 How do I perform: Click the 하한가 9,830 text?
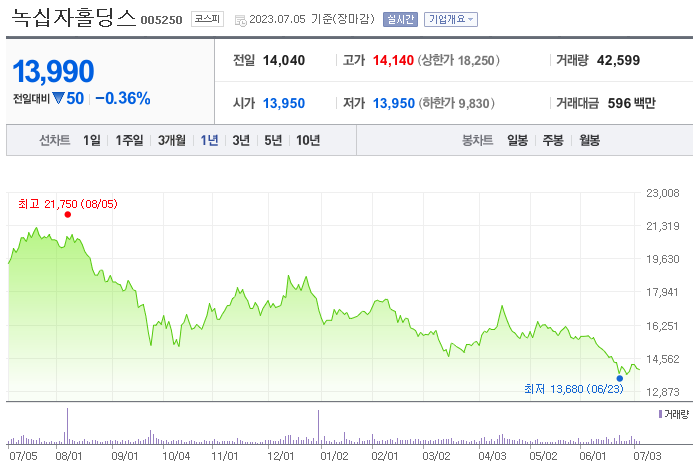point(456,103)
